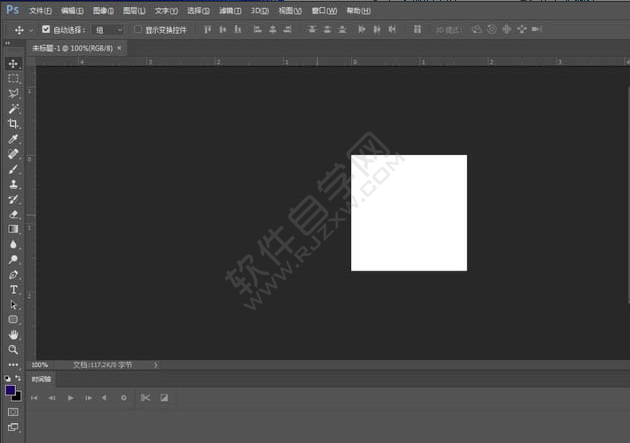The width and height of the screenshot is (630, 443).
Task: Select the Crop tool
Action: click(x=13, y=124)
